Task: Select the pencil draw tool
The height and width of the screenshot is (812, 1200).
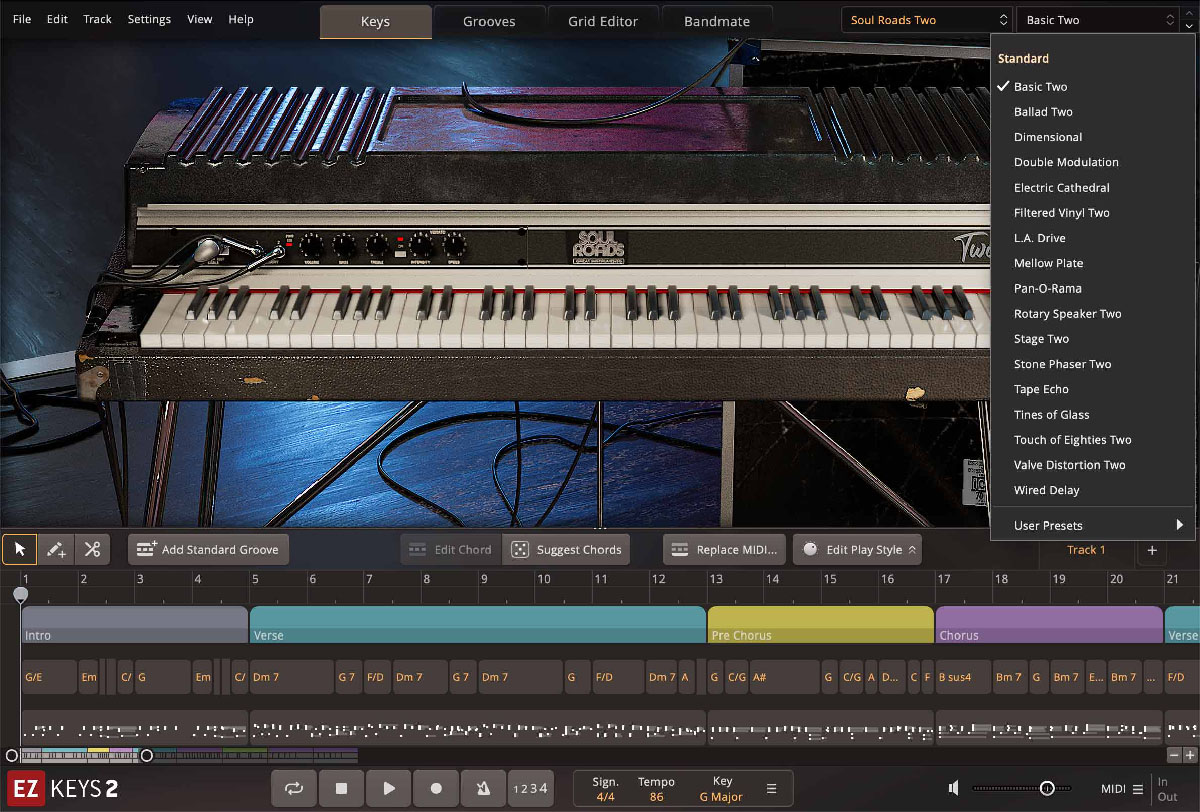Action: 56,549
